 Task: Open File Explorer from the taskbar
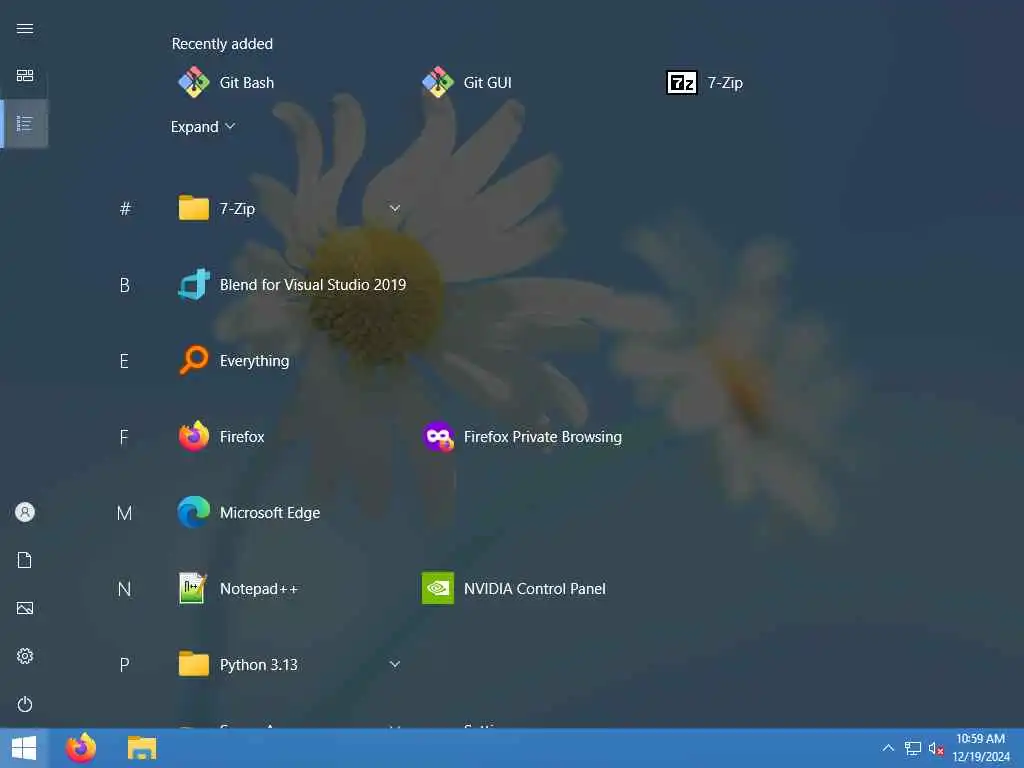[142, 748]
